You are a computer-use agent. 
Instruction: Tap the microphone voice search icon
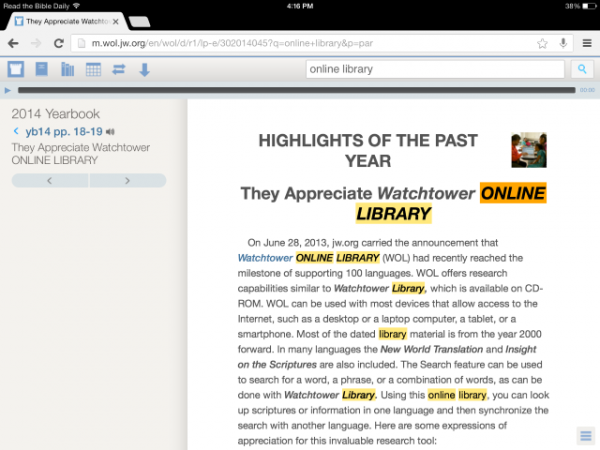coord(564,43)
